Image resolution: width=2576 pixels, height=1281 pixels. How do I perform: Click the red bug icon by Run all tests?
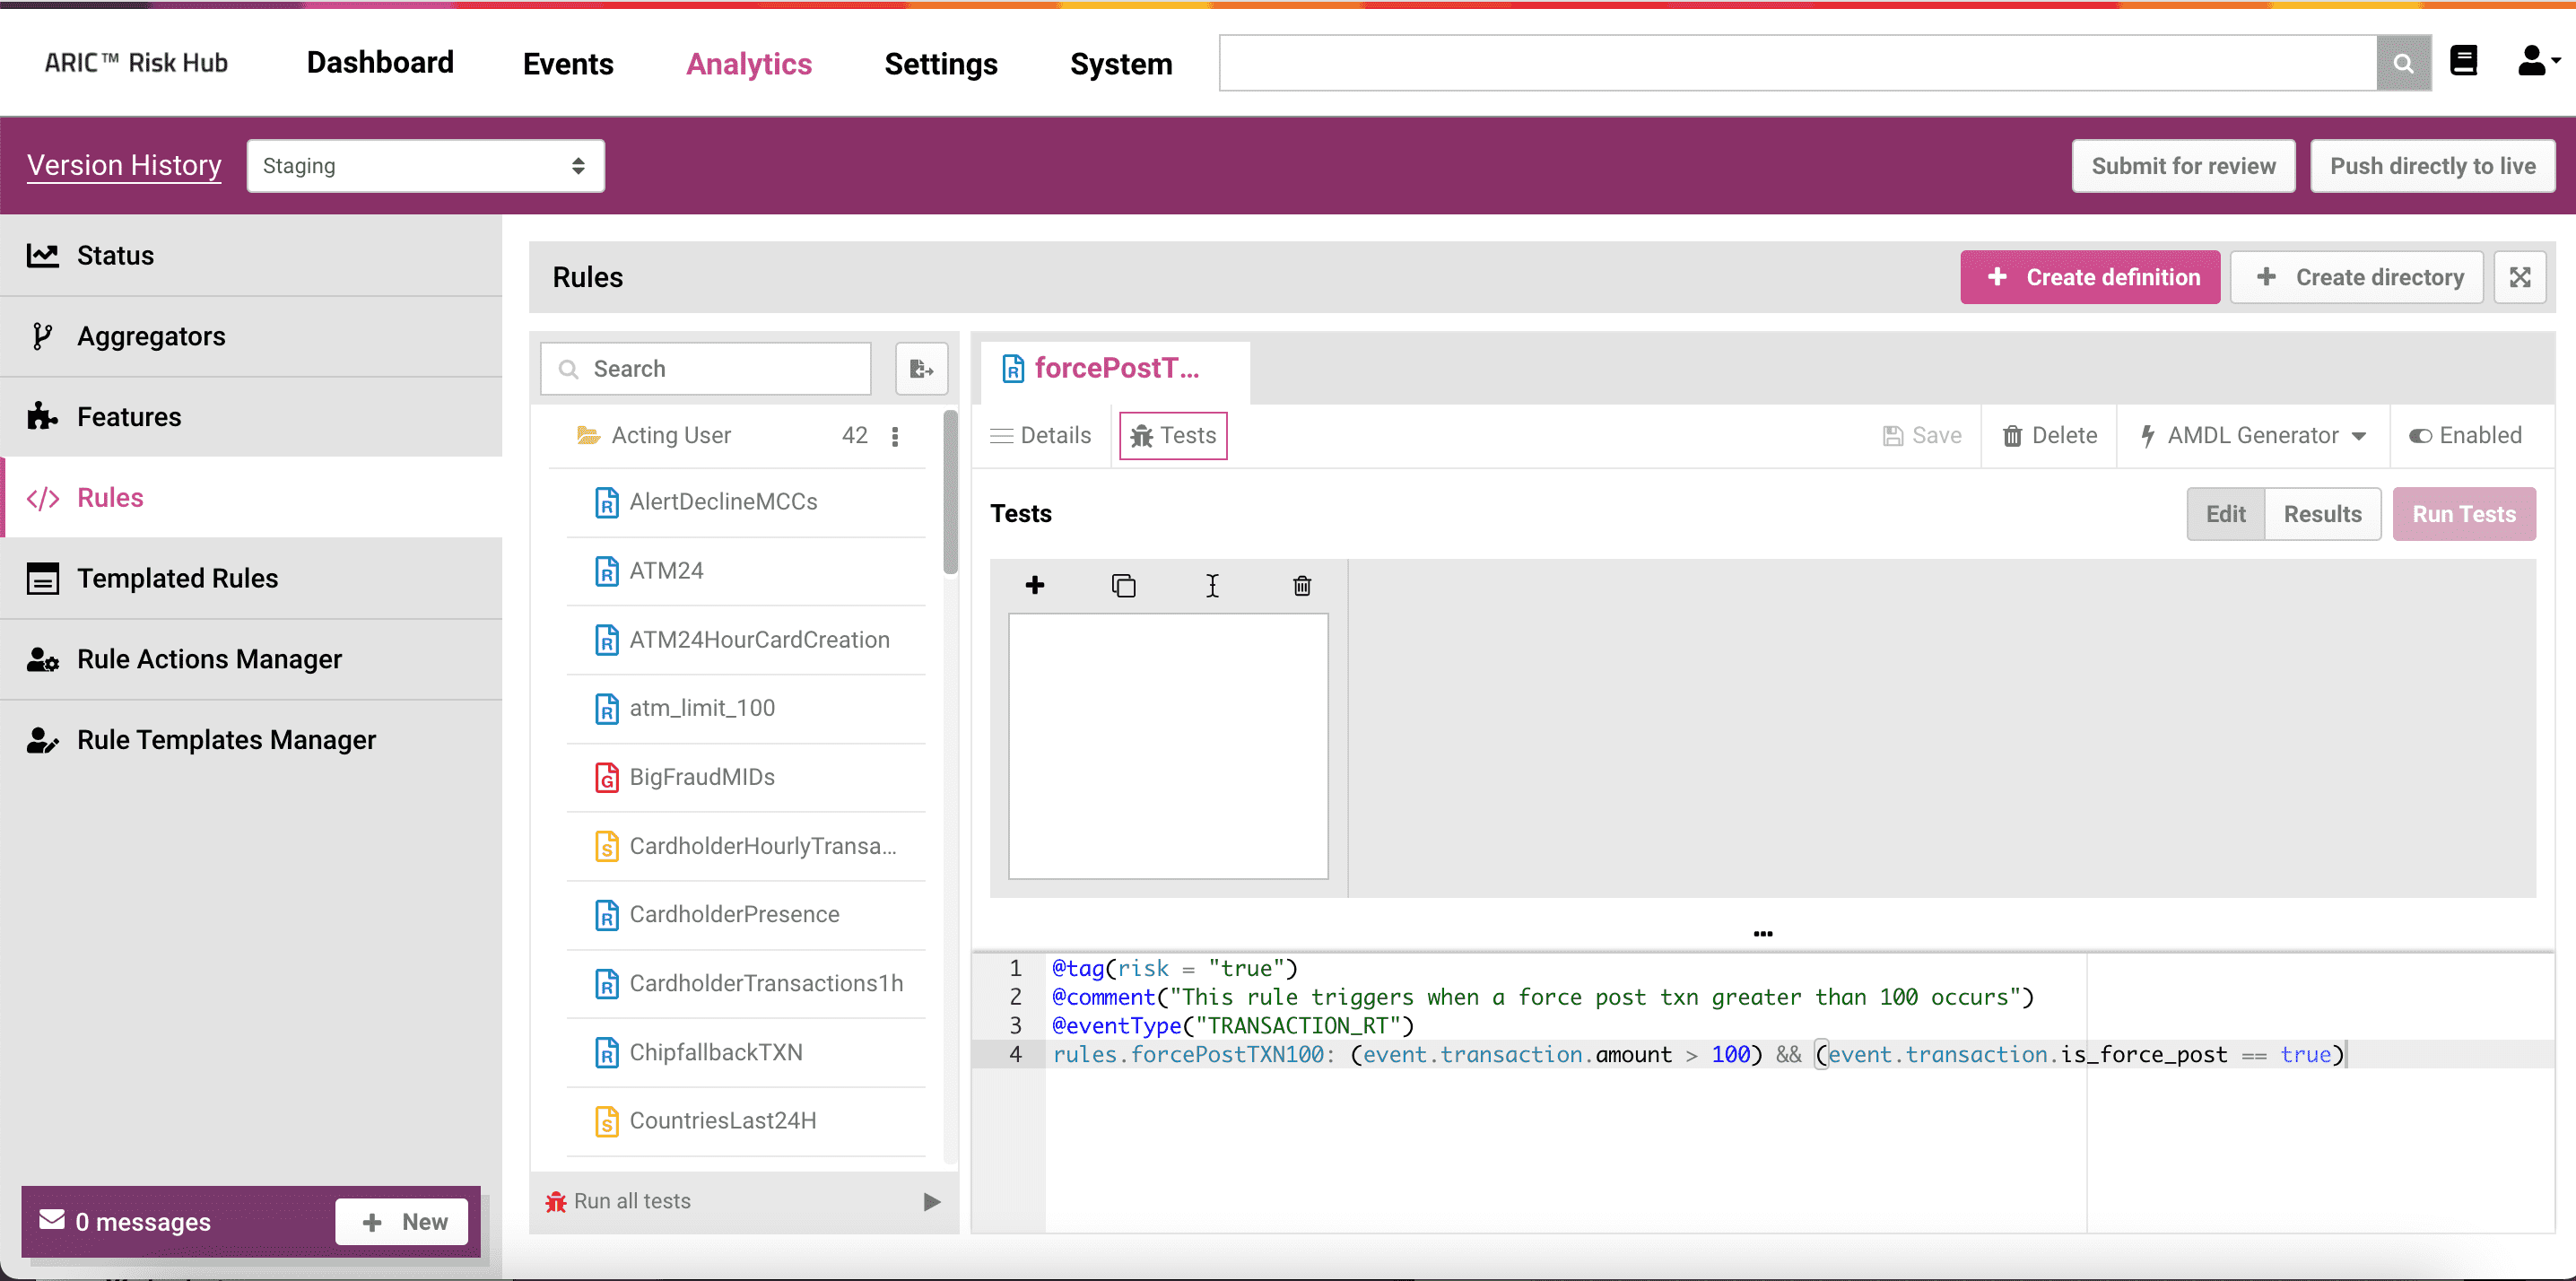click(556, 1201)
